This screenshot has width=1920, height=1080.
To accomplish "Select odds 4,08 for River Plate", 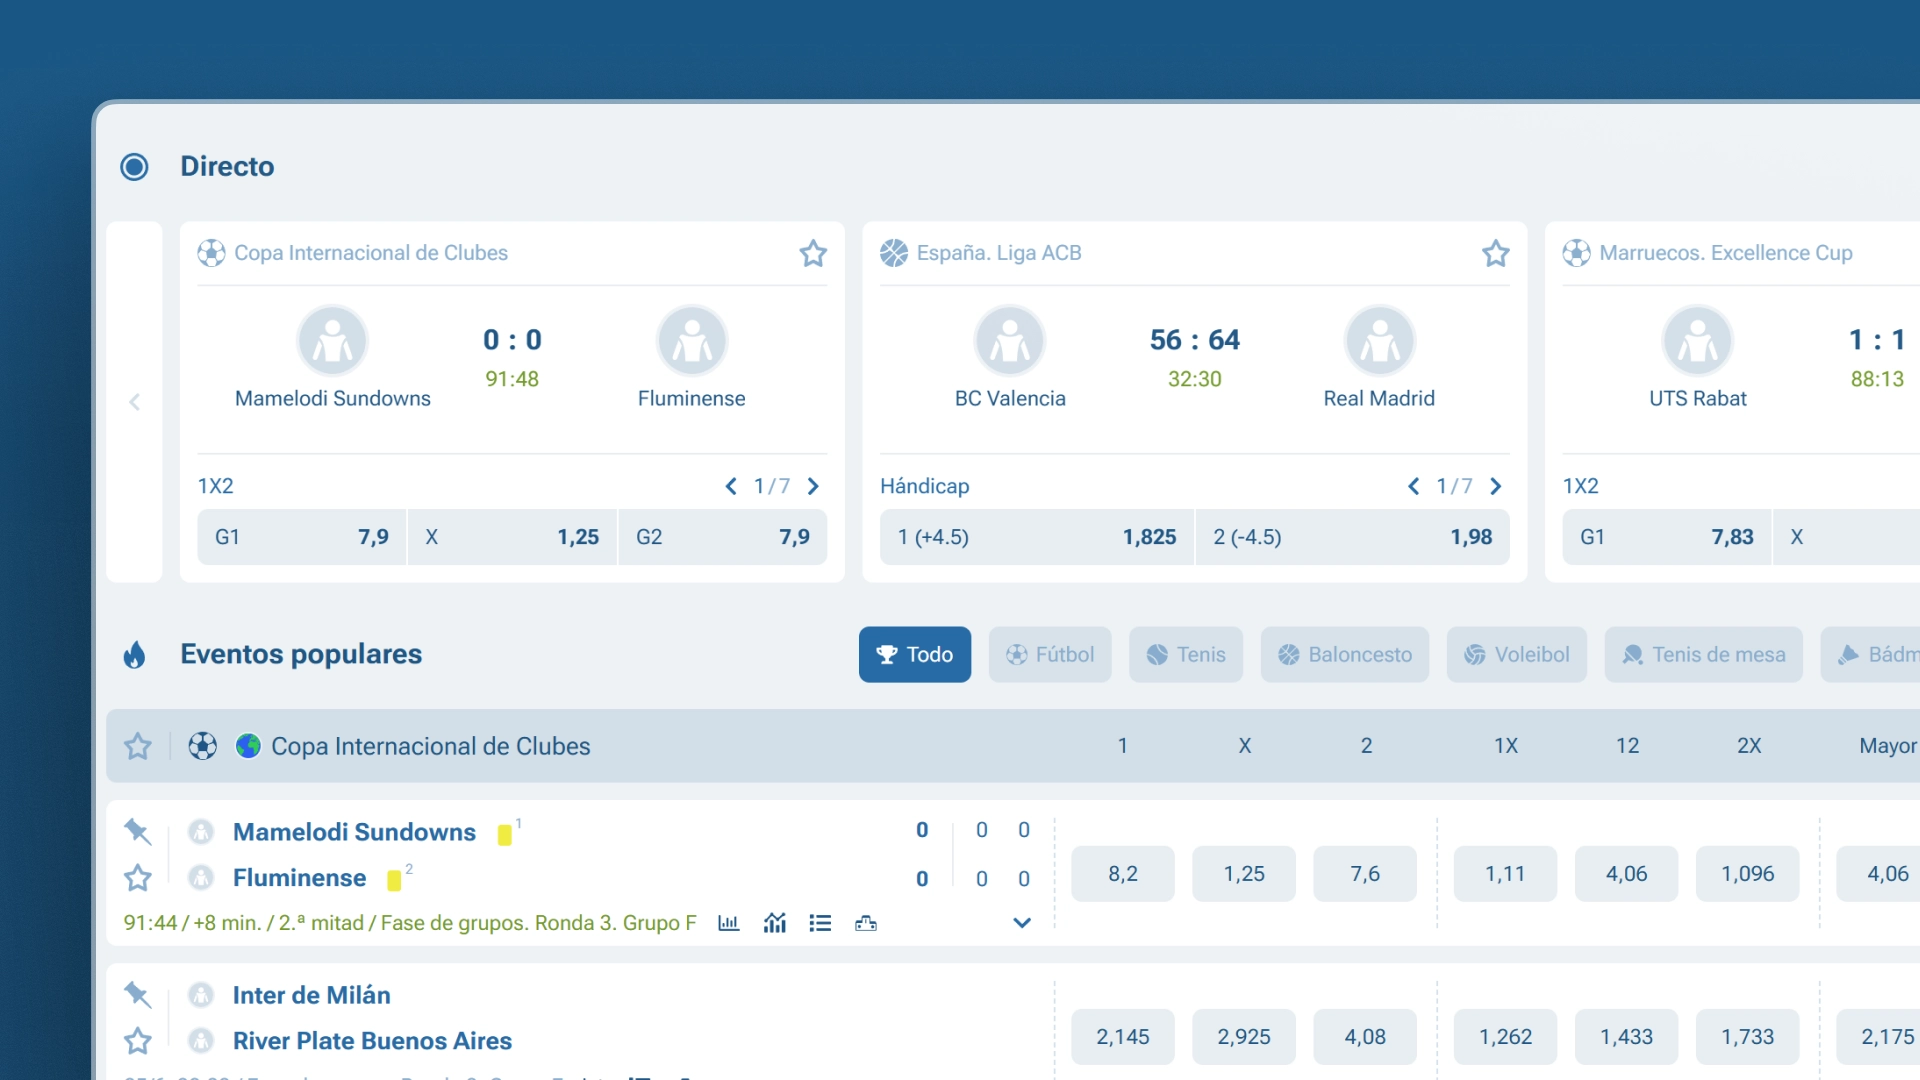I will point(1365,1037).
